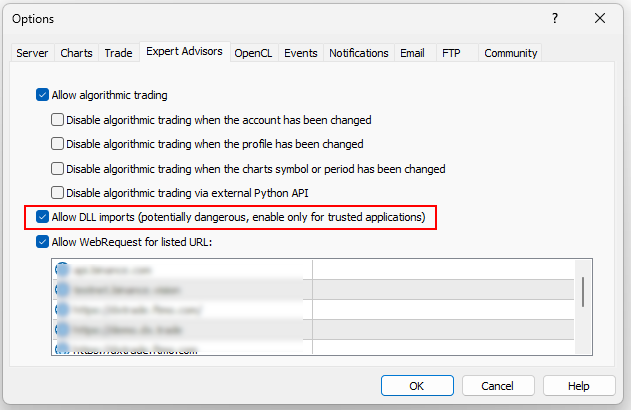The image size is (631, 410).
Task: Confirm the options with the OK button
Action: pos(417,385)
